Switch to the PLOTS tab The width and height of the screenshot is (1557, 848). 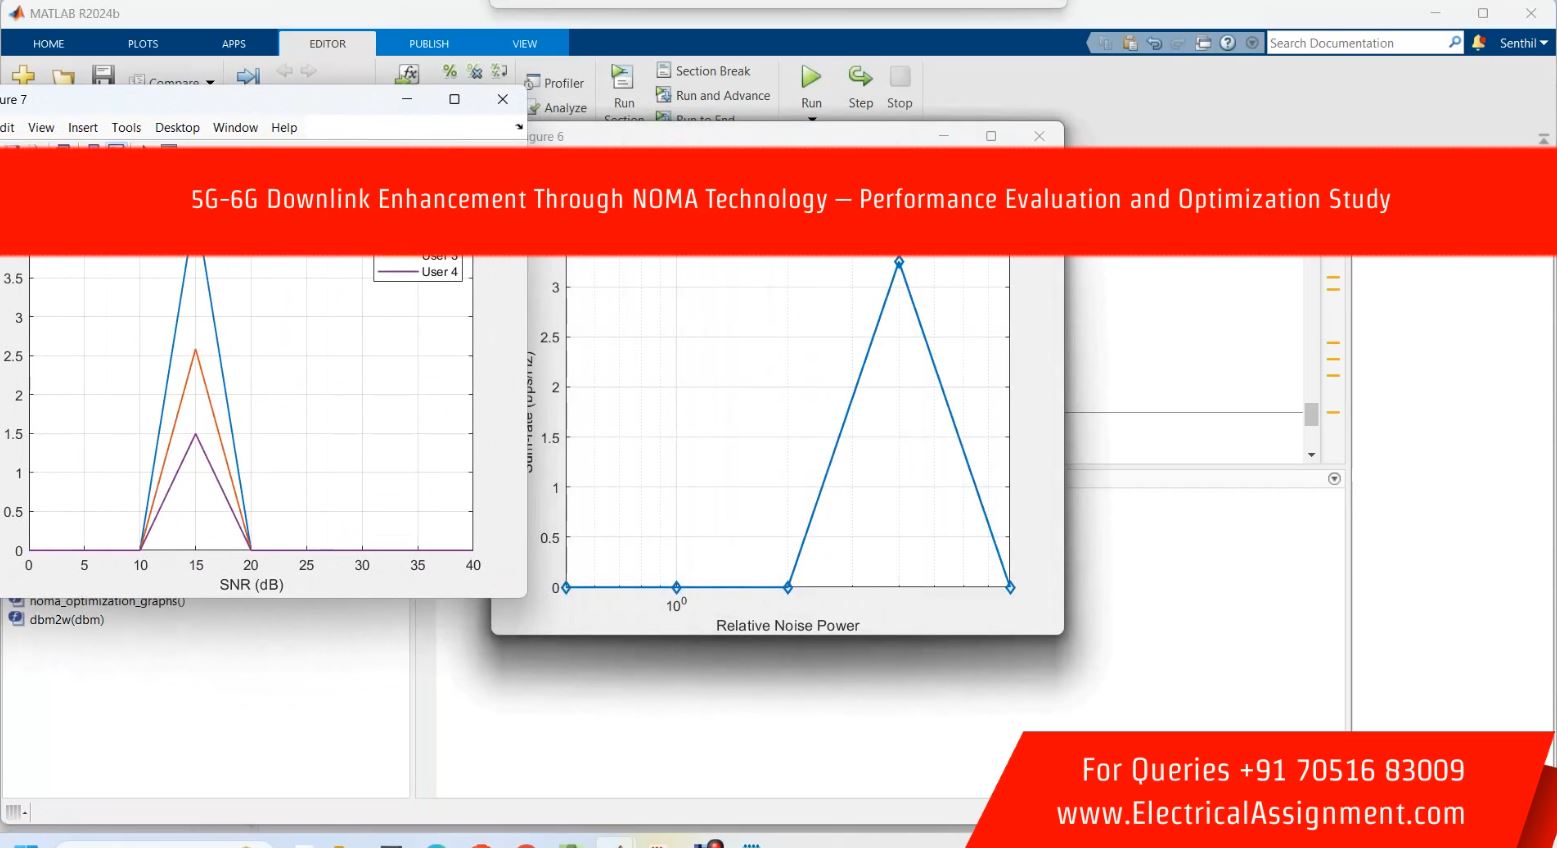[143, 44]
